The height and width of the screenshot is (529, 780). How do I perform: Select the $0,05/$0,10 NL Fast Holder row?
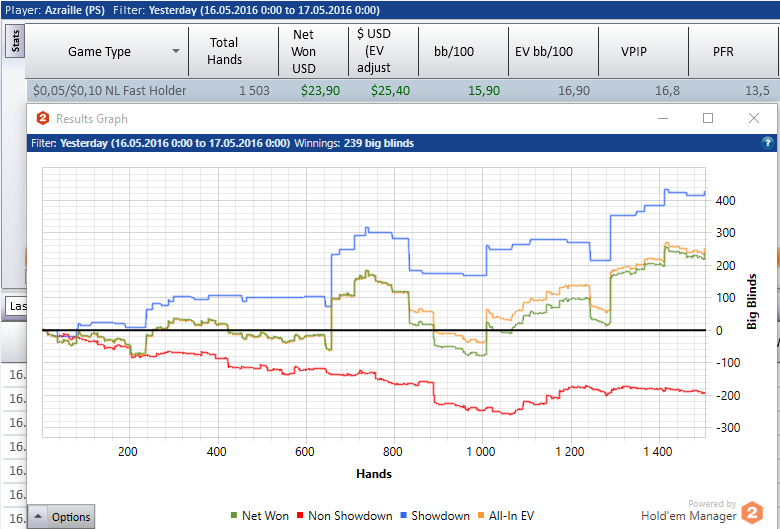(402, 91)
